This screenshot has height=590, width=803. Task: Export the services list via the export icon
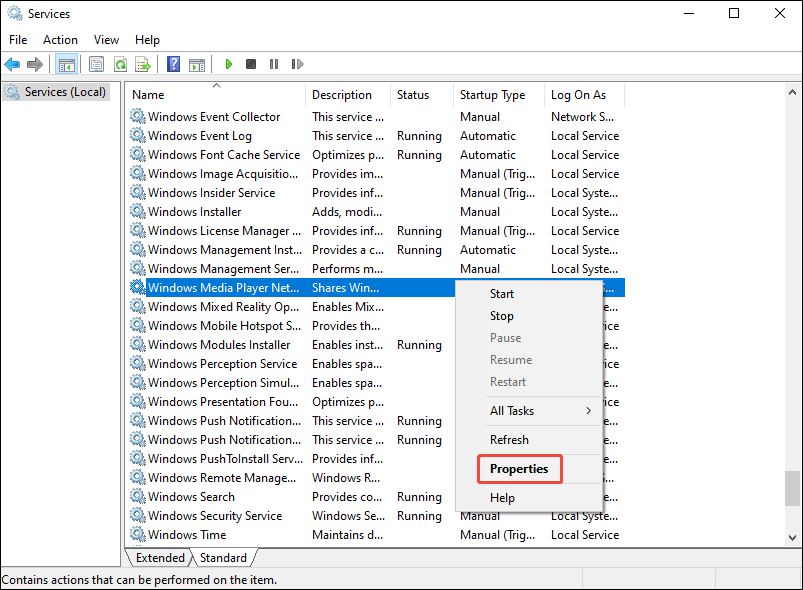(142, 64)
